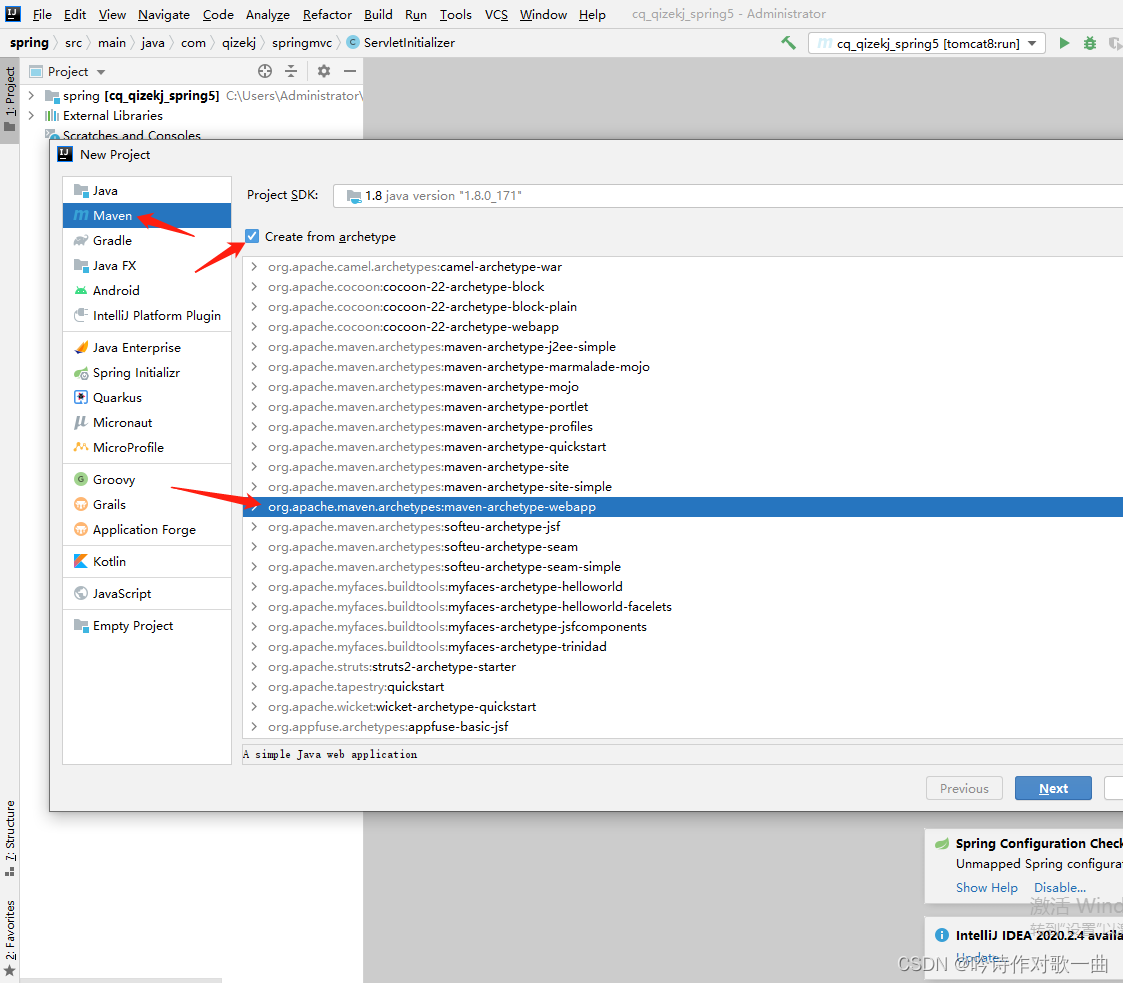
Task: Expand struts2-archetype-starter node
Action: click(254, 667)
